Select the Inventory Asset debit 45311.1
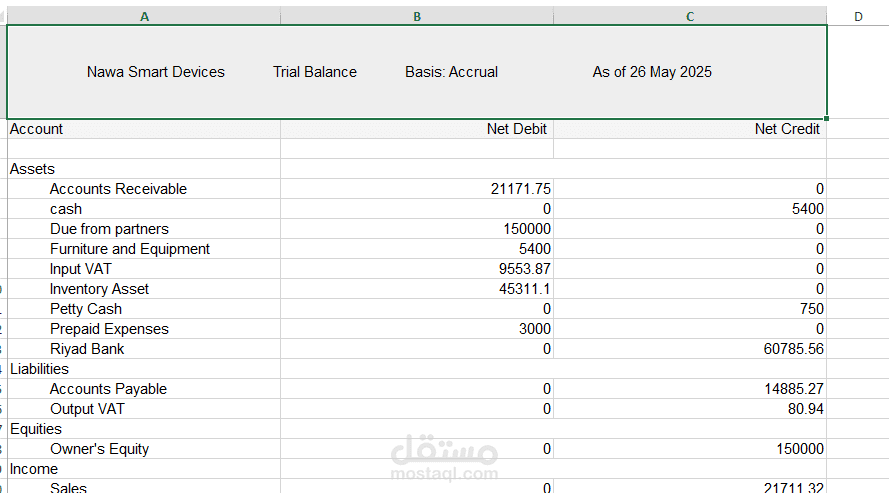 [417, 289]
